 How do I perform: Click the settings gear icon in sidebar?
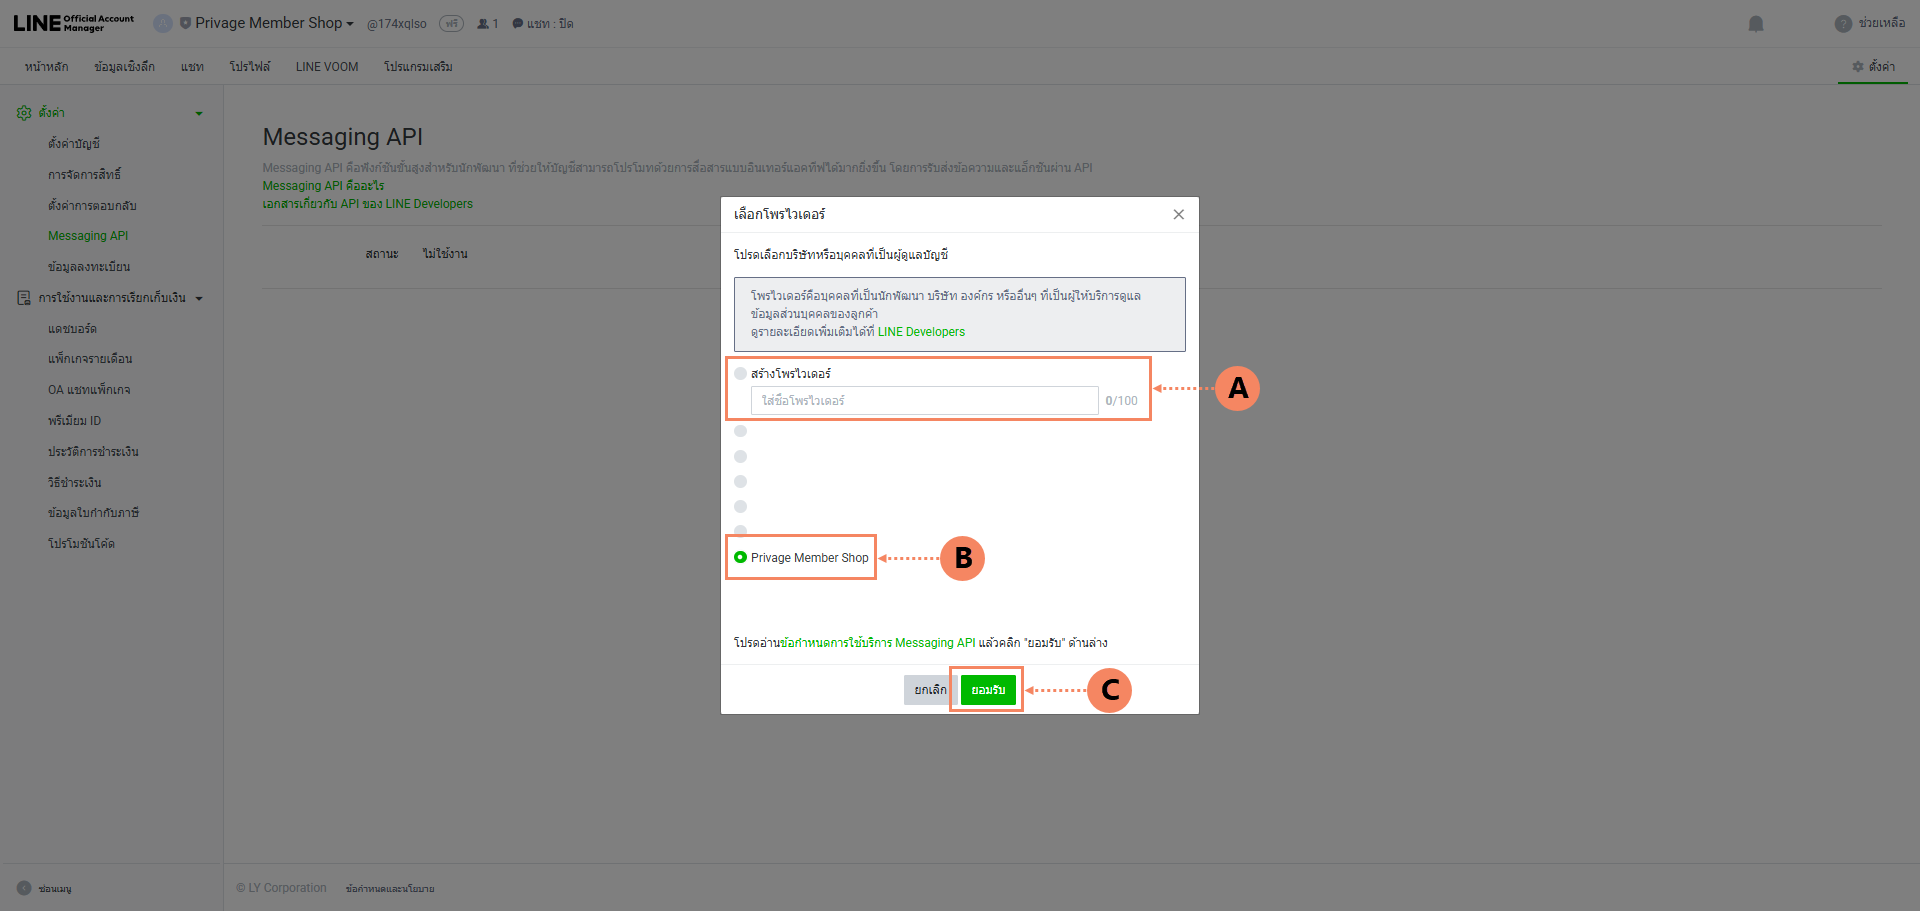(24, 113)
